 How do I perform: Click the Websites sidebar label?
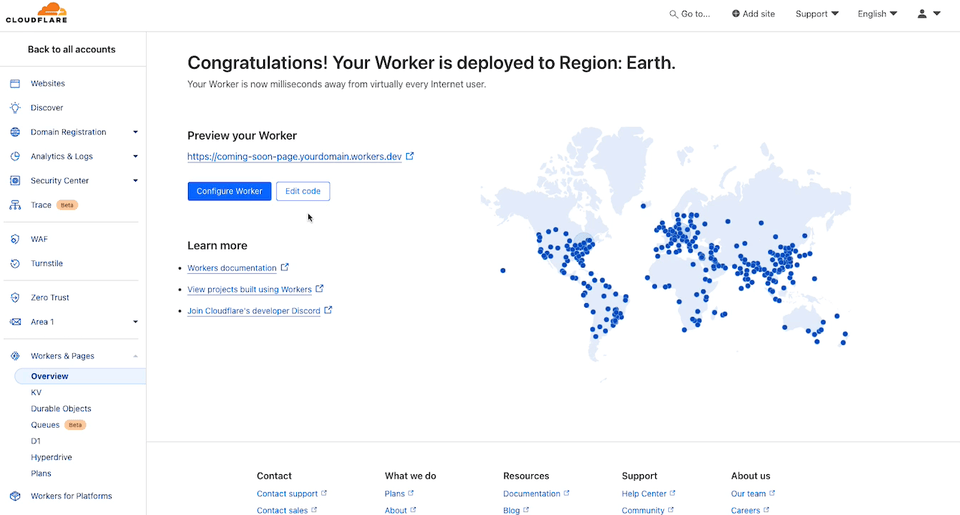pos(48,83)
